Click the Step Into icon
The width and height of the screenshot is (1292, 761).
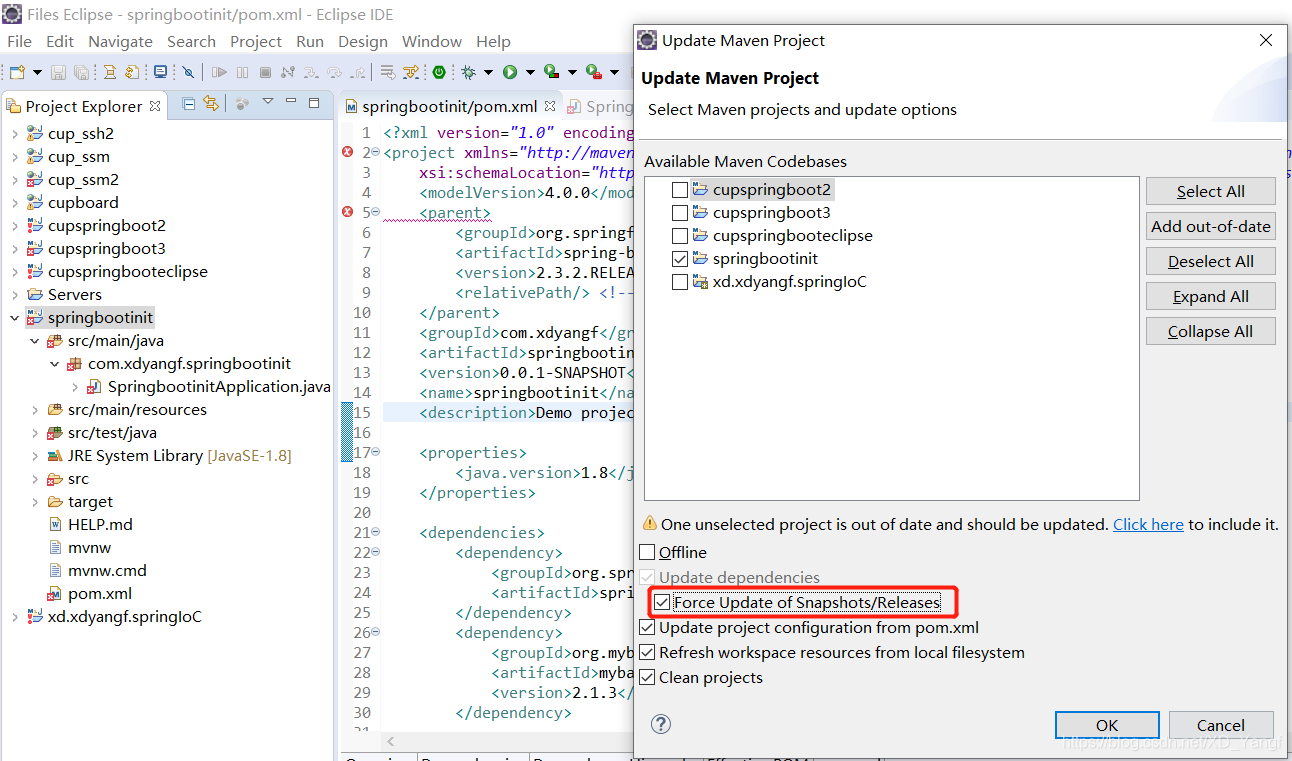click(x=311, y=72)
